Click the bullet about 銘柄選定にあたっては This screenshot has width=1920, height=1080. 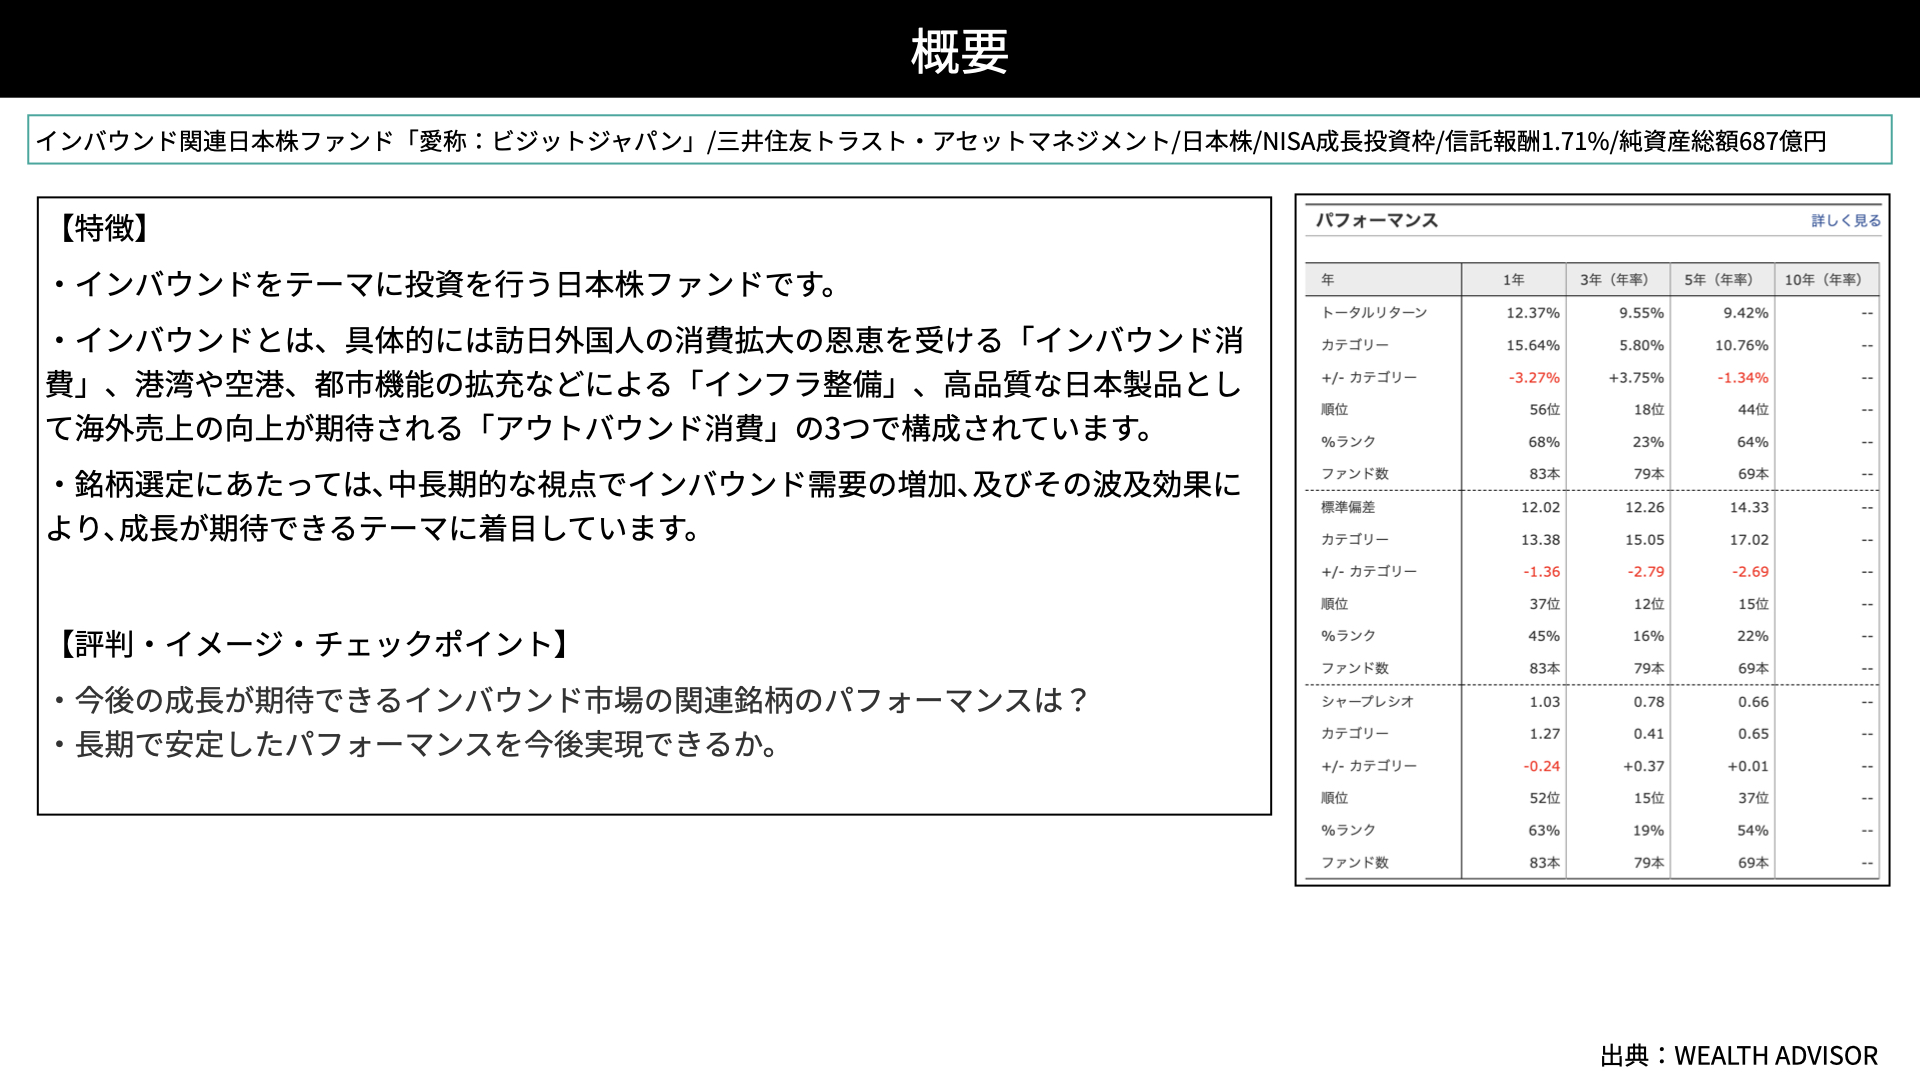(x=644, y=506)
